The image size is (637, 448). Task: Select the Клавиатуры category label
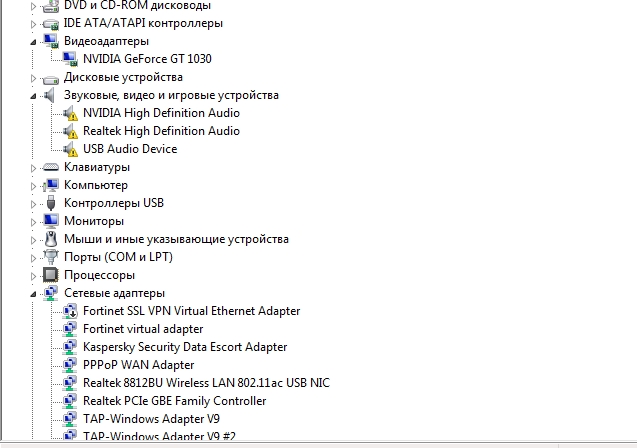tap(97, 167)
